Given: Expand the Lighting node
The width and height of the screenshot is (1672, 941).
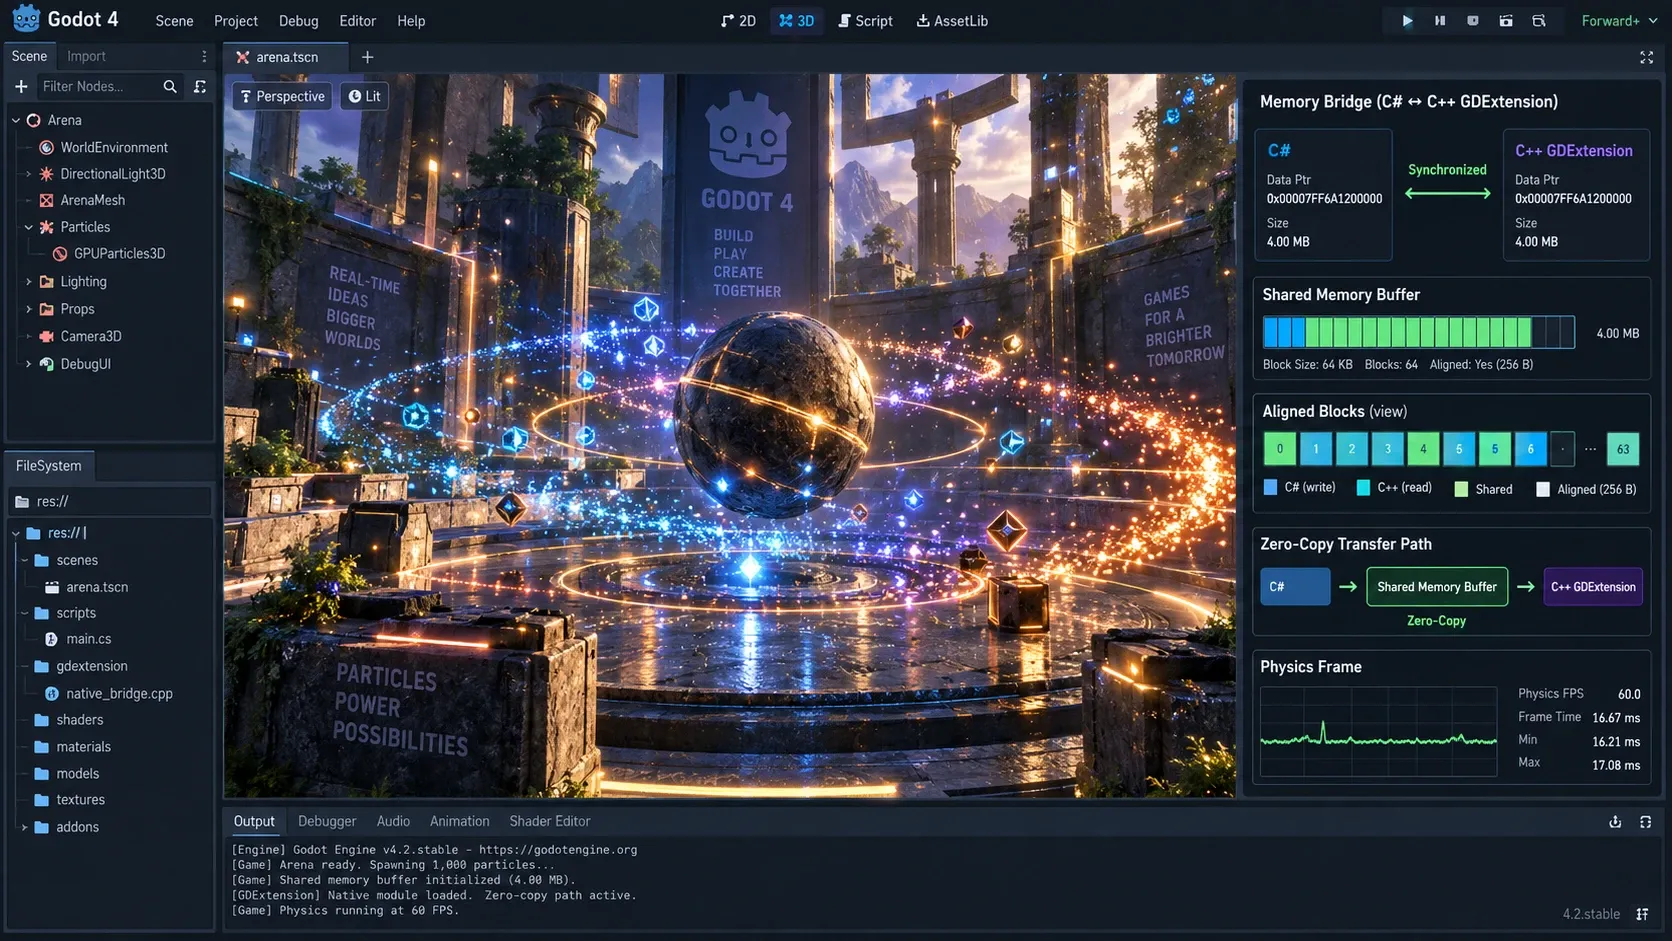Looking at the screenshot, I should [x=28, y=282].
